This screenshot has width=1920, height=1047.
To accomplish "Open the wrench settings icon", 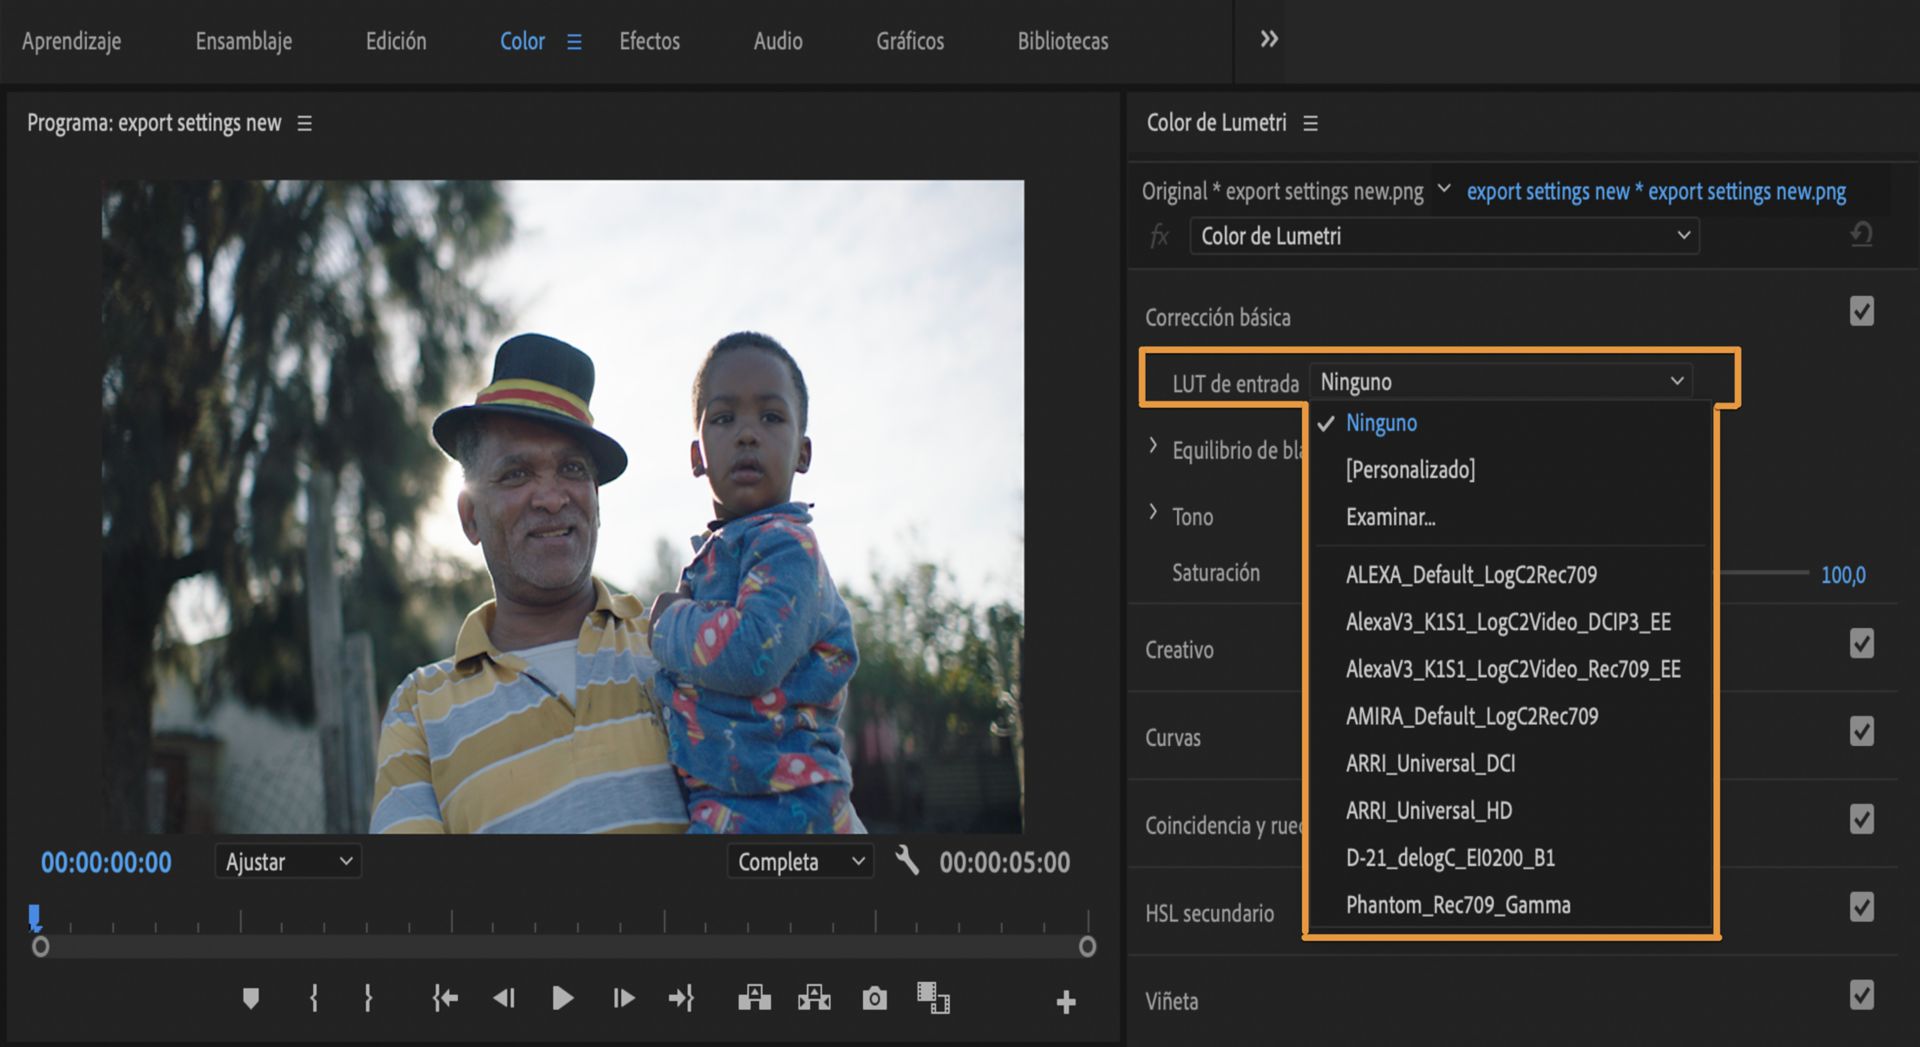I will click(x=906, y=860).
